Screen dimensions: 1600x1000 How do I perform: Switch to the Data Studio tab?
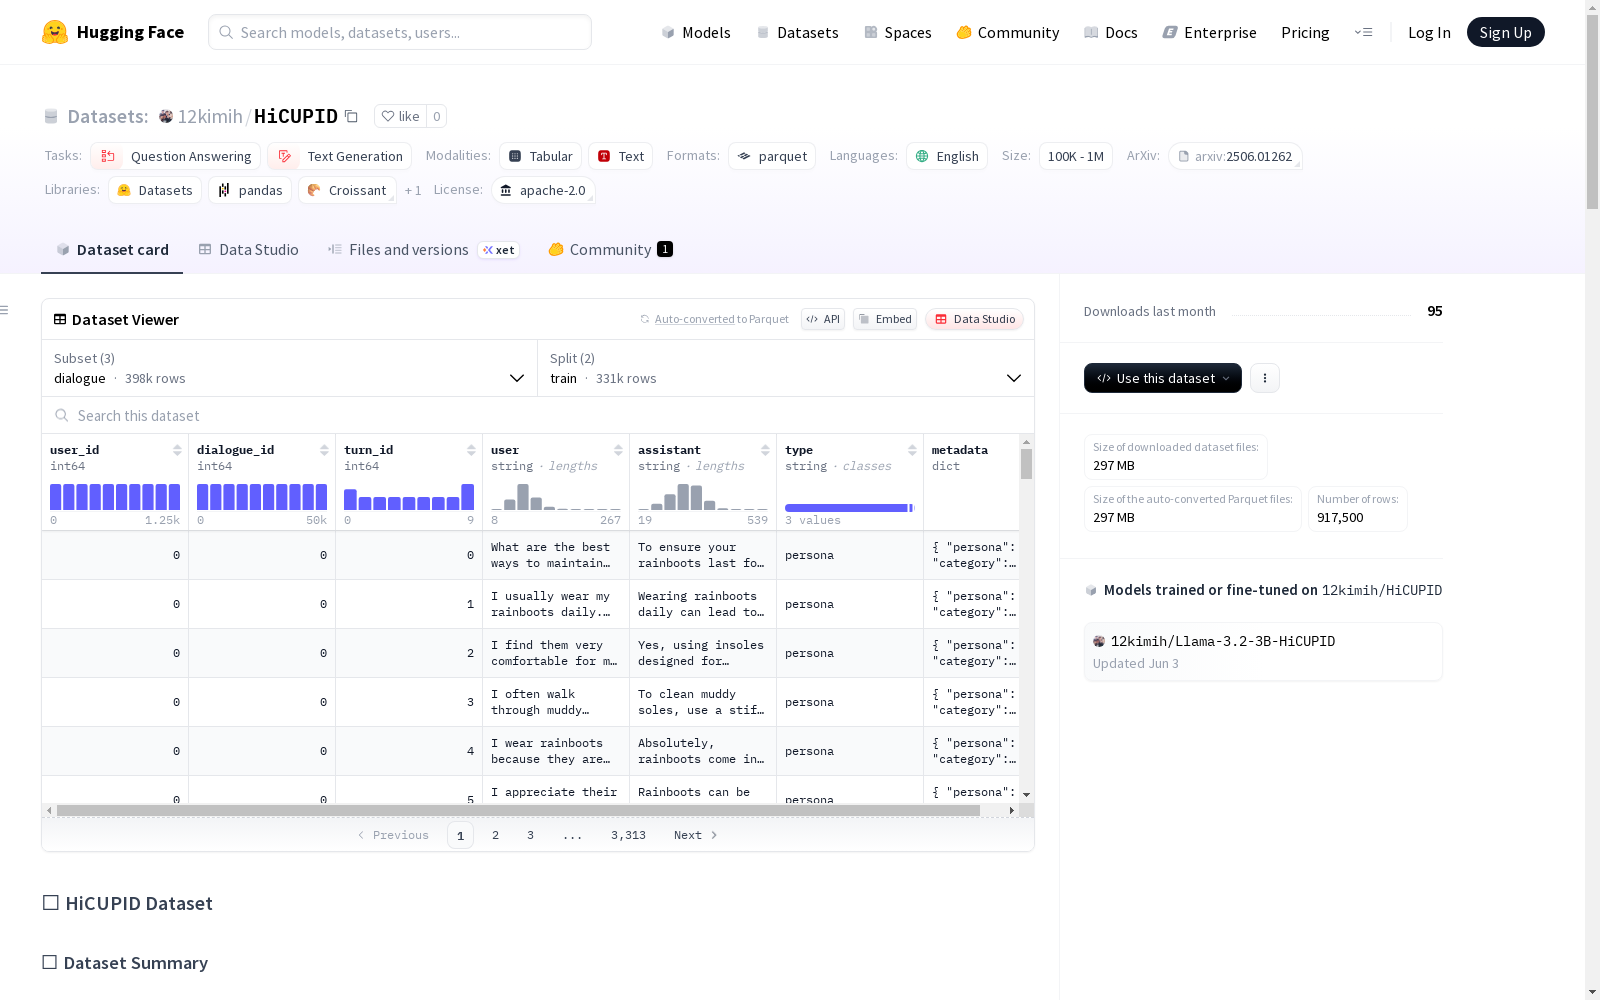[x=248, y=250]
